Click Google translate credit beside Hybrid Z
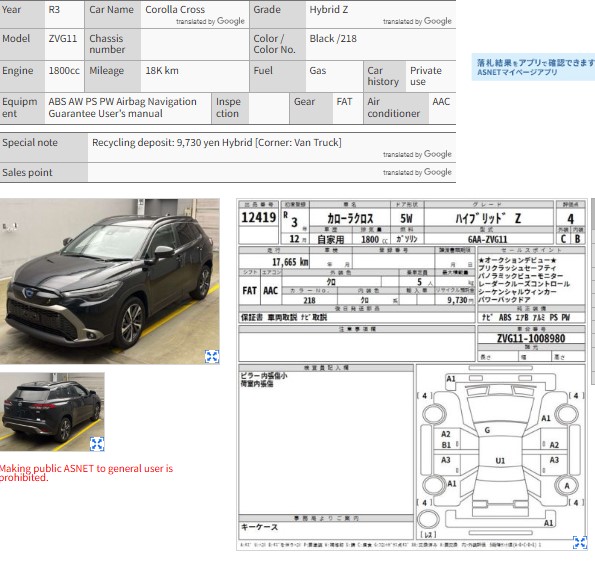The width and height of the screenshot is (595, 561). 417,21
